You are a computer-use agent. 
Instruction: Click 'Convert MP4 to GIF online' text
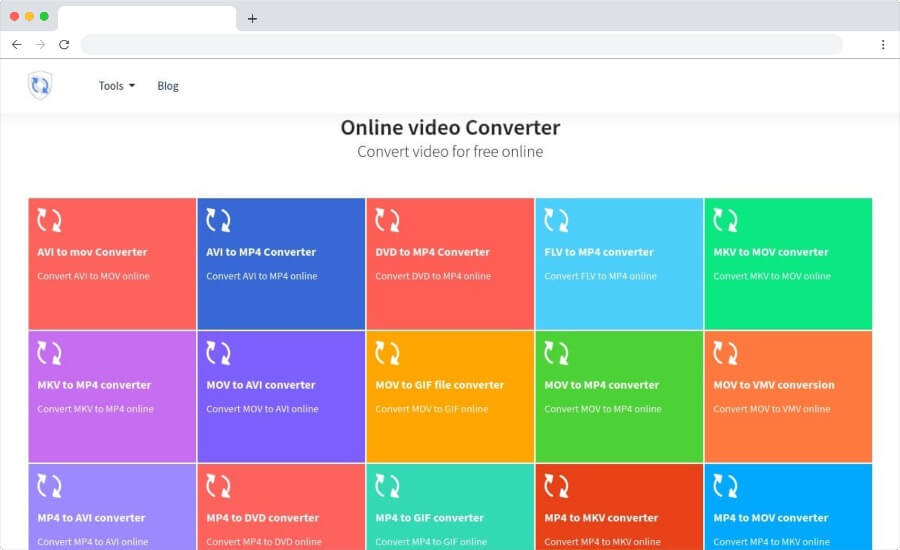[431, 542]
